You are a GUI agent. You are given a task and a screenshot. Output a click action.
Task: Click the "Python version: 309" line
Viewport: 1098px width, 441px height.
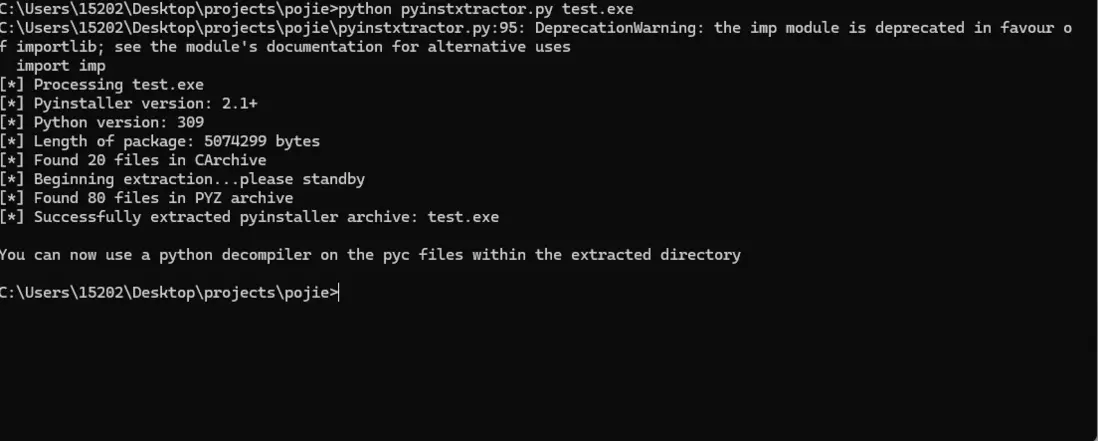tap(118, 123)
